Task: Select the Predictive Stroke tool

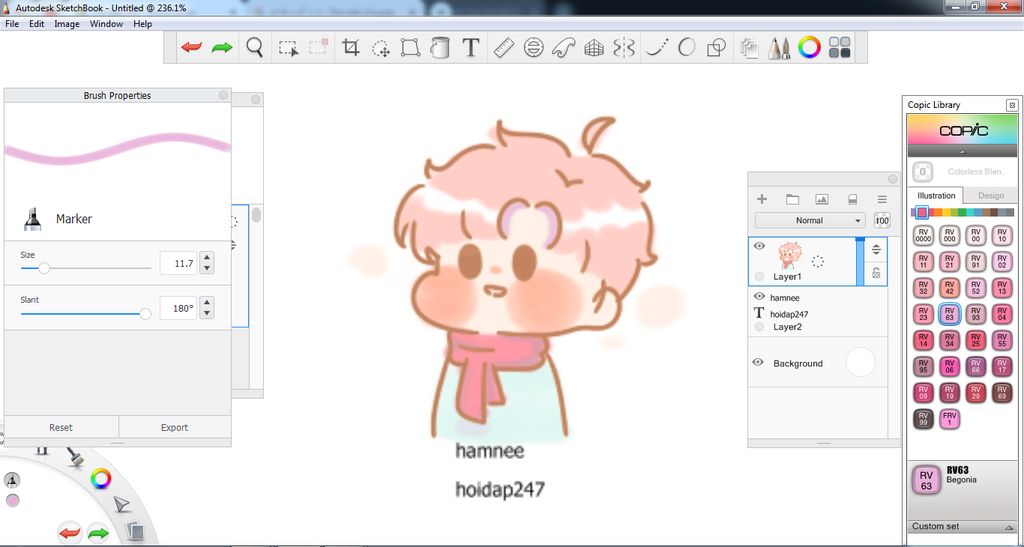Action: pos(686,48)
